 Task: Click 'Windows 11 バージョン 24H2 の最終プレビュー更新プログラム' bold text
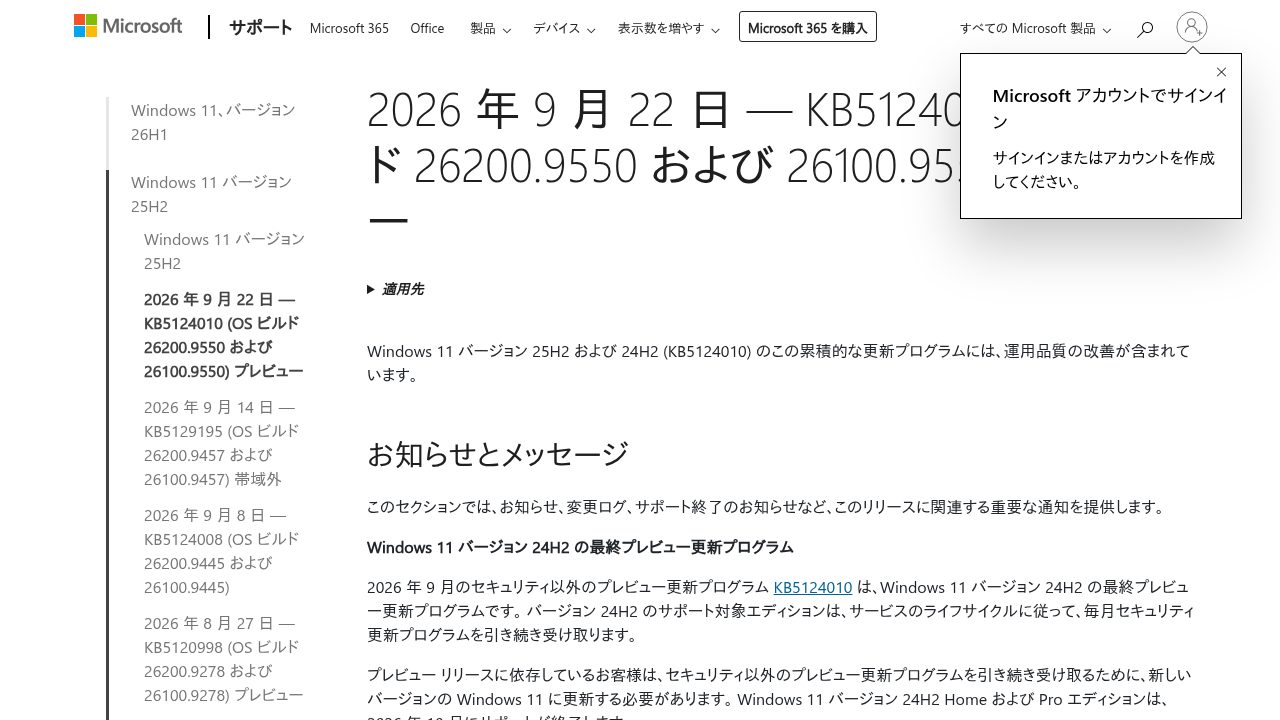(580, 547)
